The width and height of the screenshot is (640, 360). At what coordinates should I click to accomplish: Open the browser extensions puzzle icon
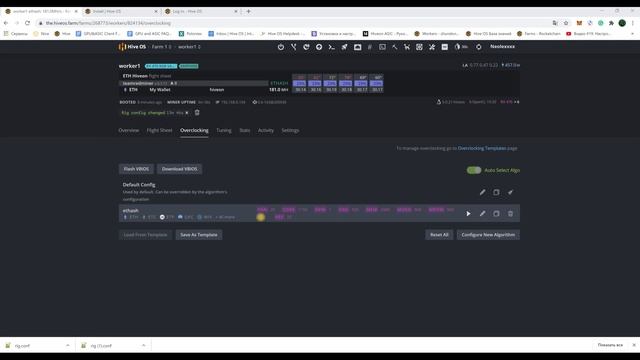coord(611,23)
